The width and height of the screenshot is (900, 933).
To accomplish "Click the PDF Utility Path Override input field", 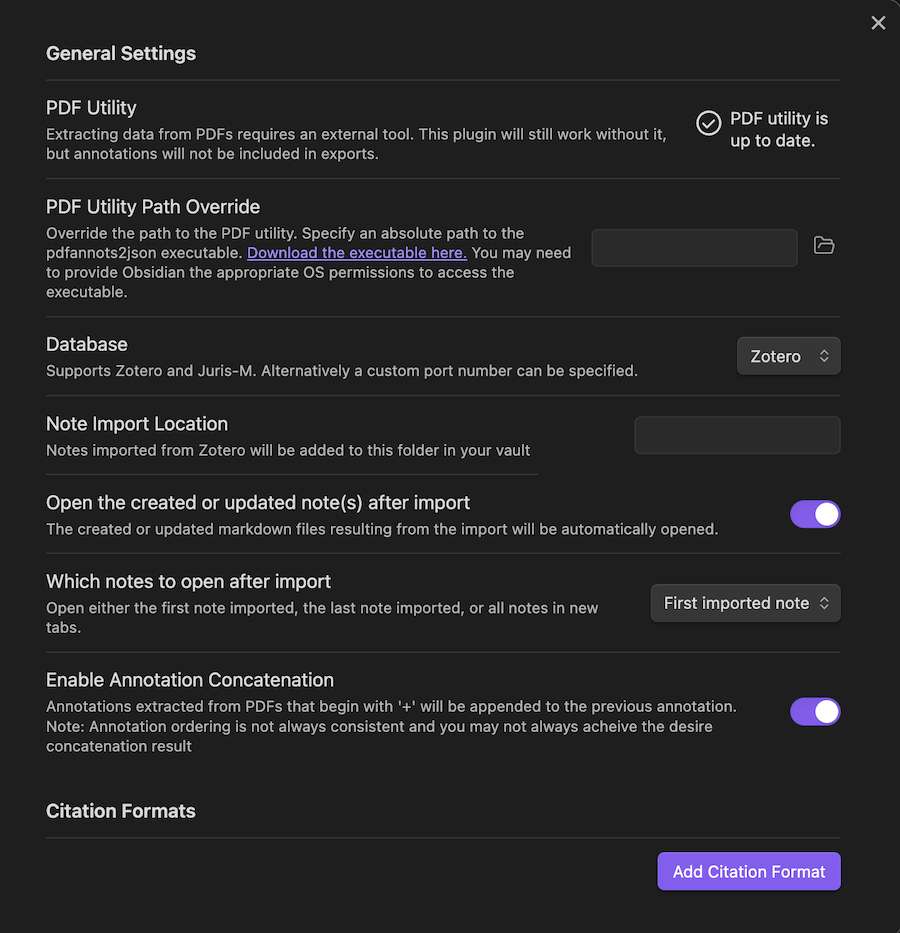I will pyautogui.click(x=694, y=248).
